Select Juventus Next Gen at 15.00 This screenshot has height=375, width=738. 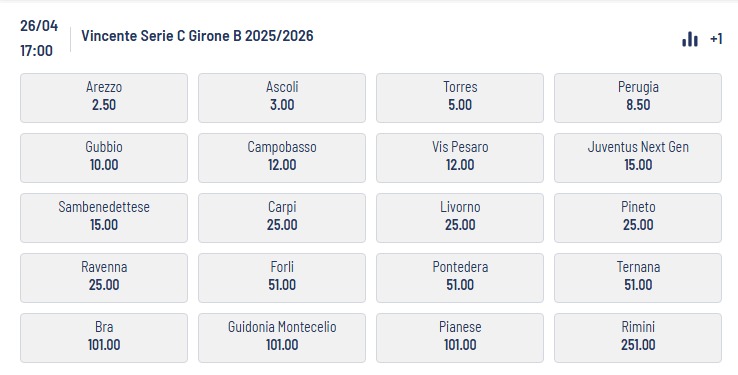pos(638,158)
